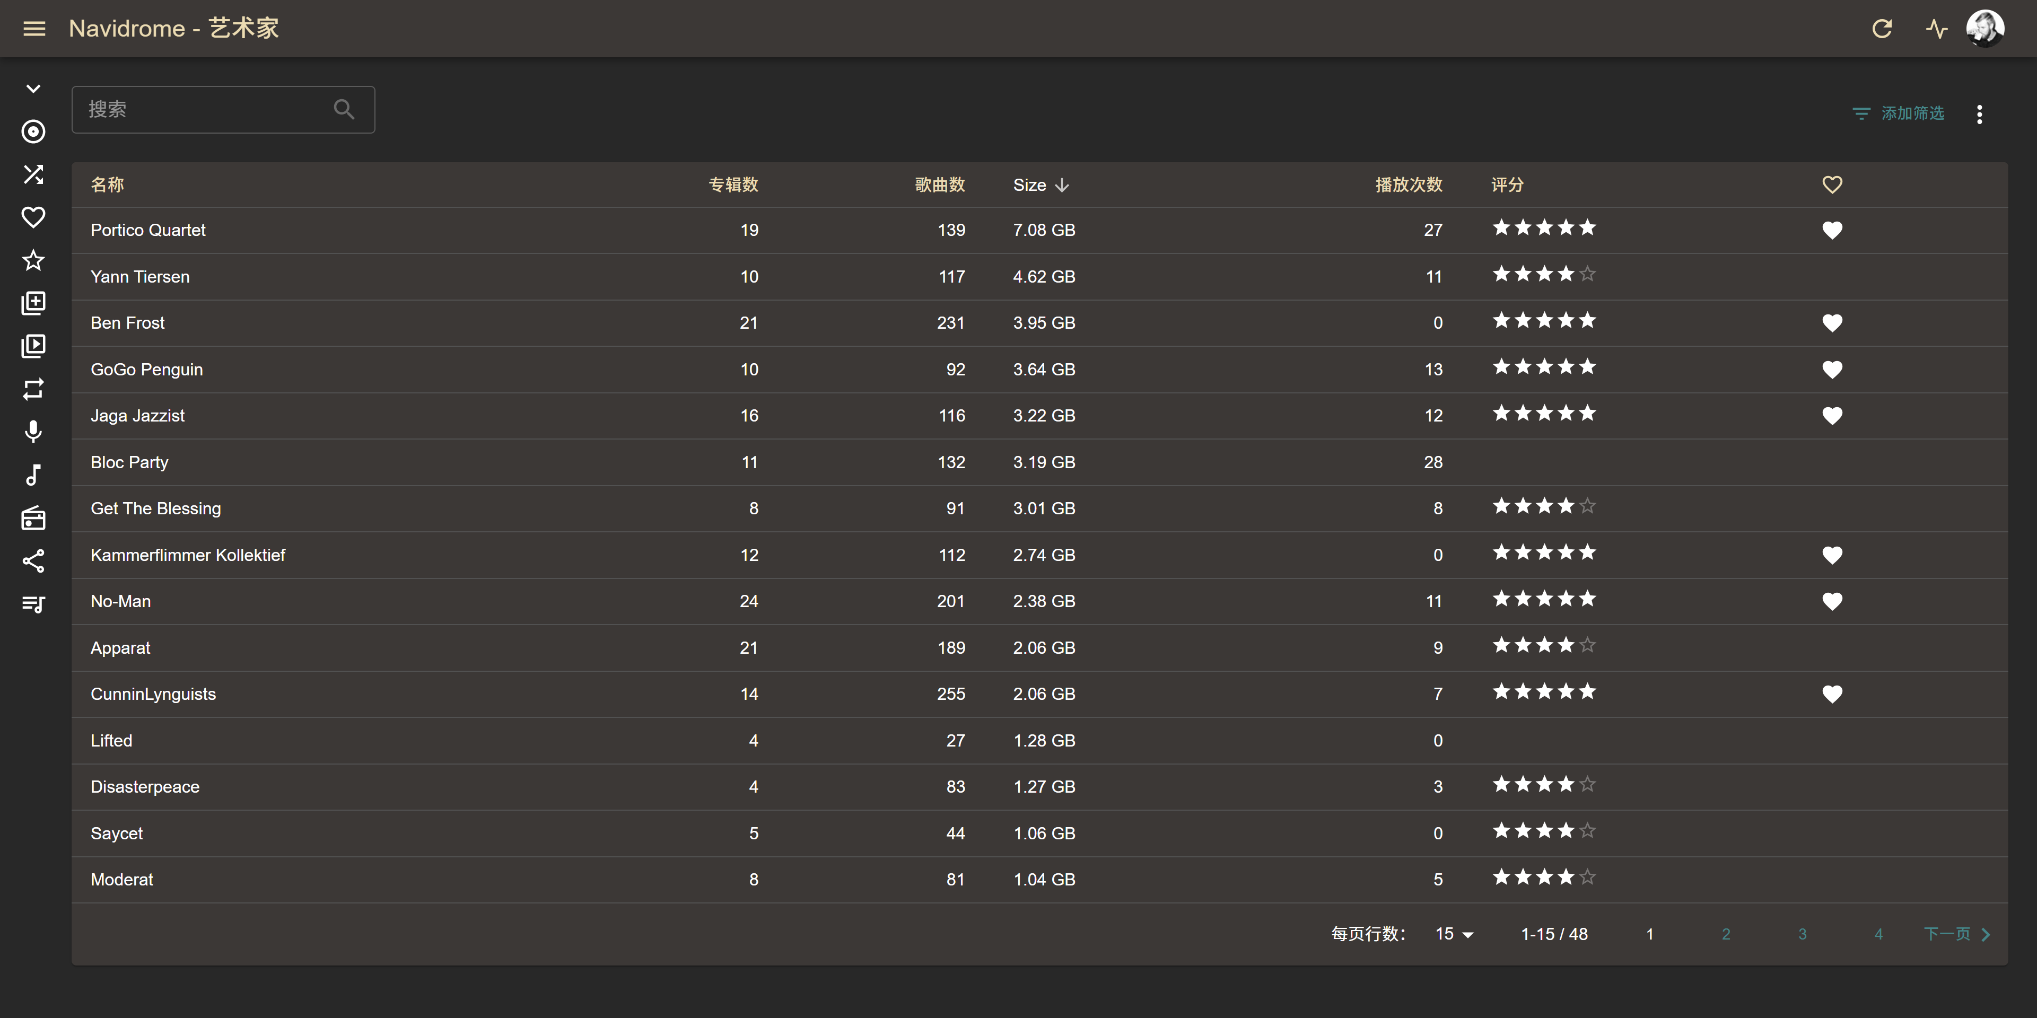This screenshot has height=1018, width=2037.
Task: Click into the 搜索 search field
Action: [205, 110]
